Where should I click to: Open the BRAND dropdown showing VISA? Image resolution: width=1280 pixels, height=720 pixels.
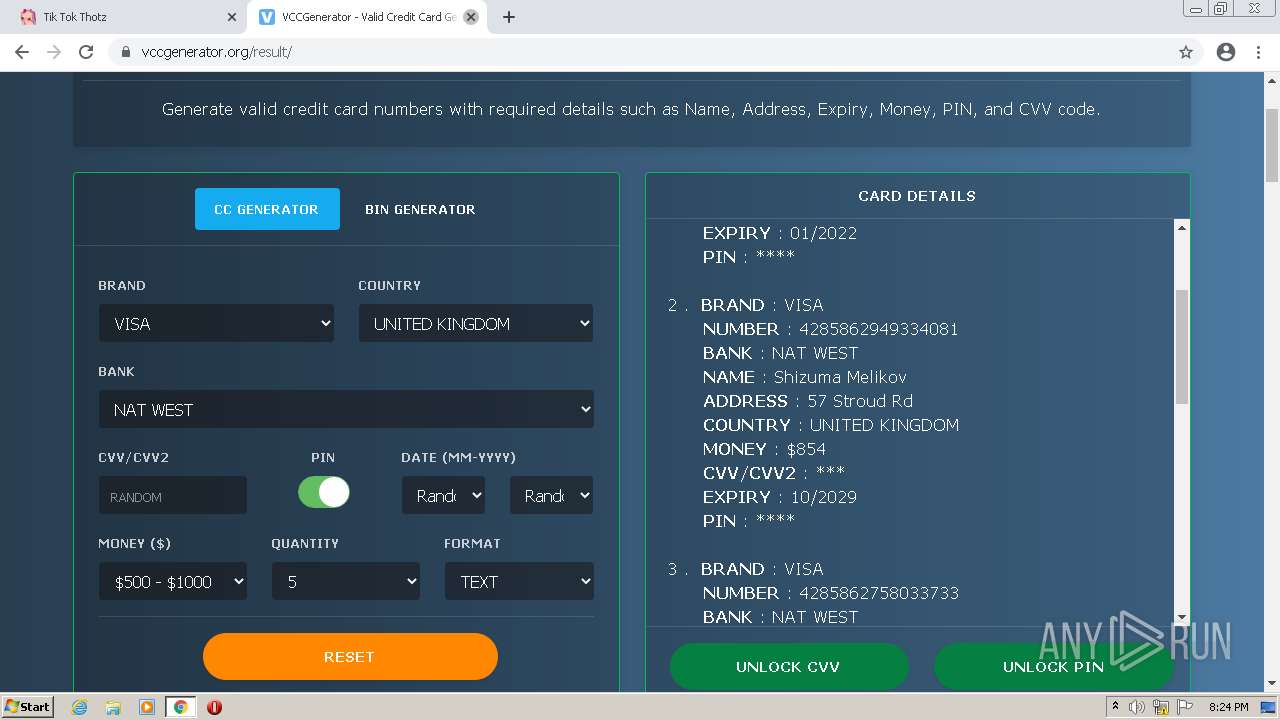pyautogui.click(x=216, y=323)
